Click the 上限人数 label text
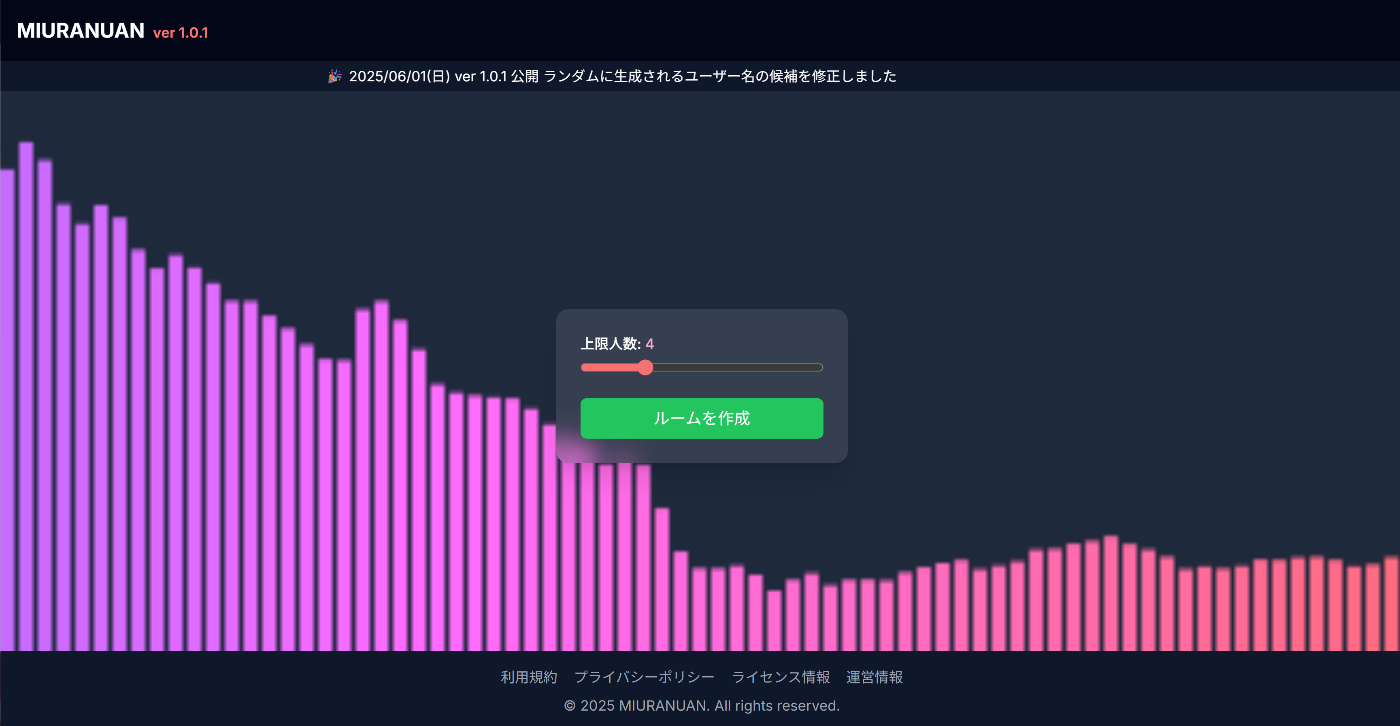 coord(610,344)
